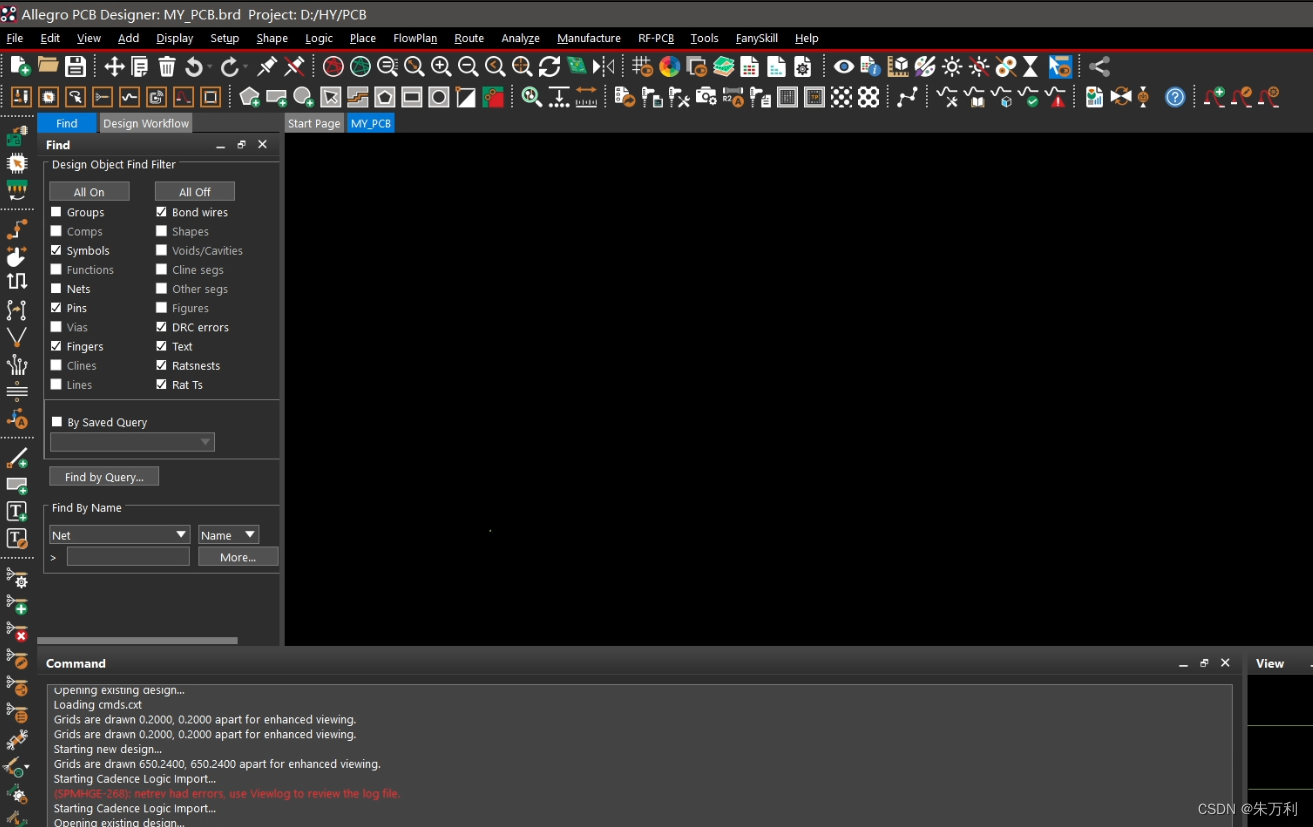
Task: Click the Copy tool icon
Action: click(140, 67)
